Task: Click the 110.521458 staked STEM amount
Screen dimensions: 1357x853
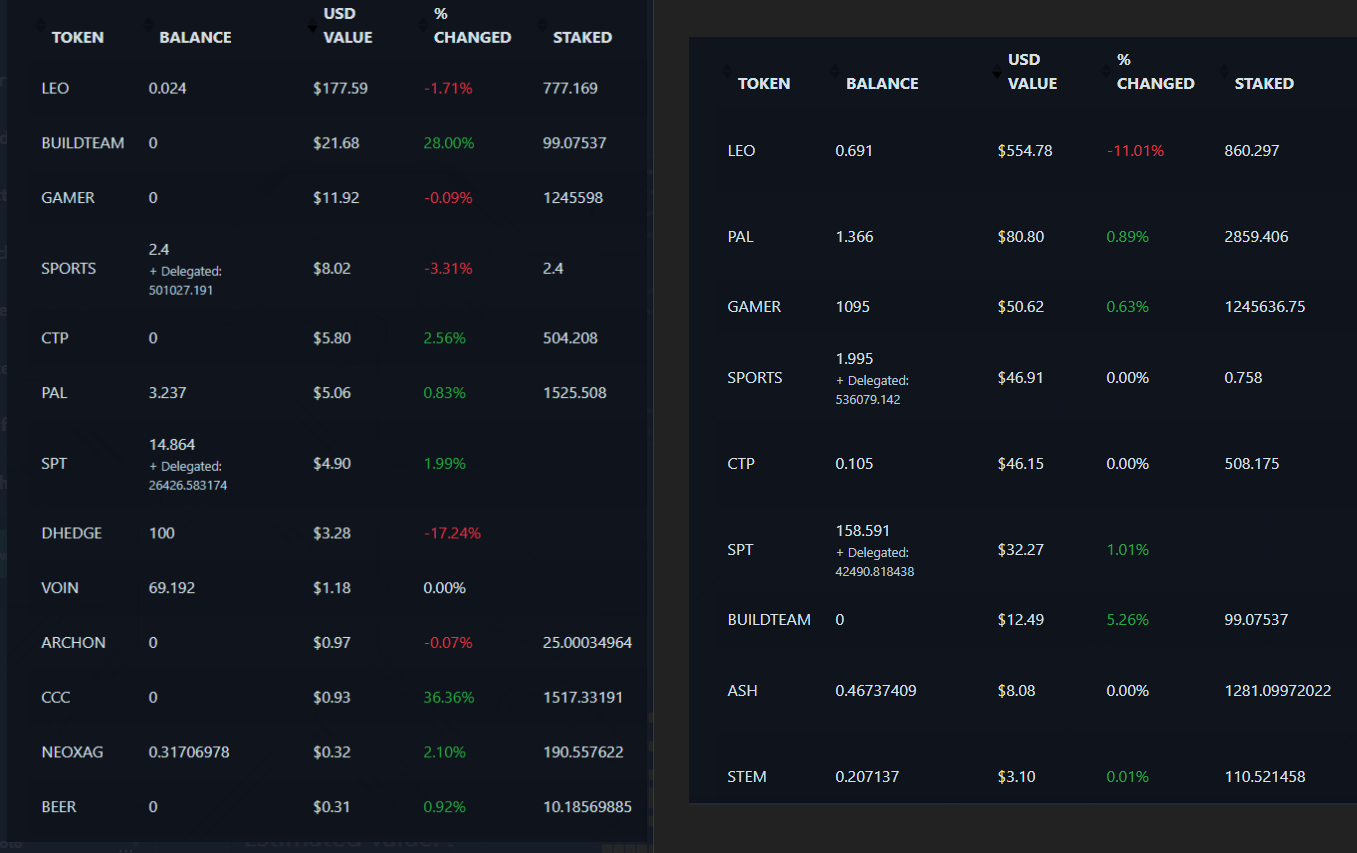Action: [x=1265, y=777]
